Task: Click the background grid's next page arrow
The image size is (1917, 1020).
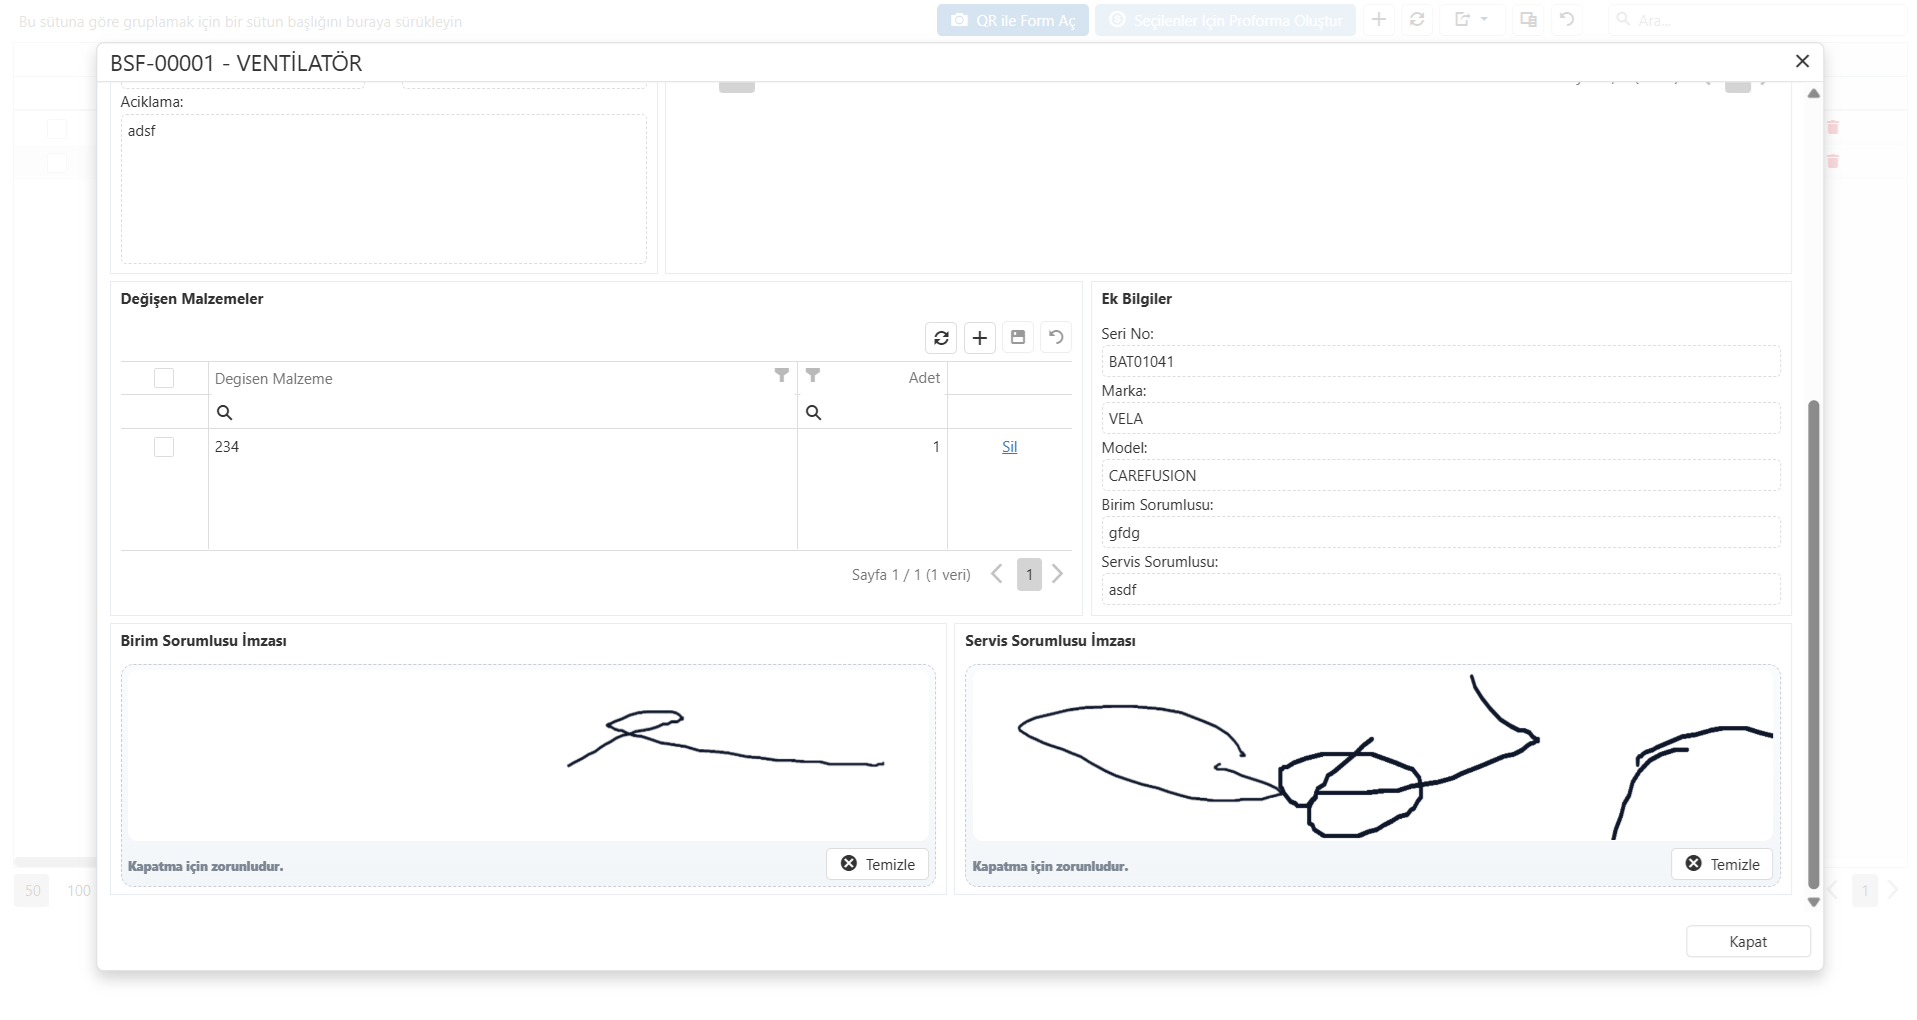Action: point(1892,890)
